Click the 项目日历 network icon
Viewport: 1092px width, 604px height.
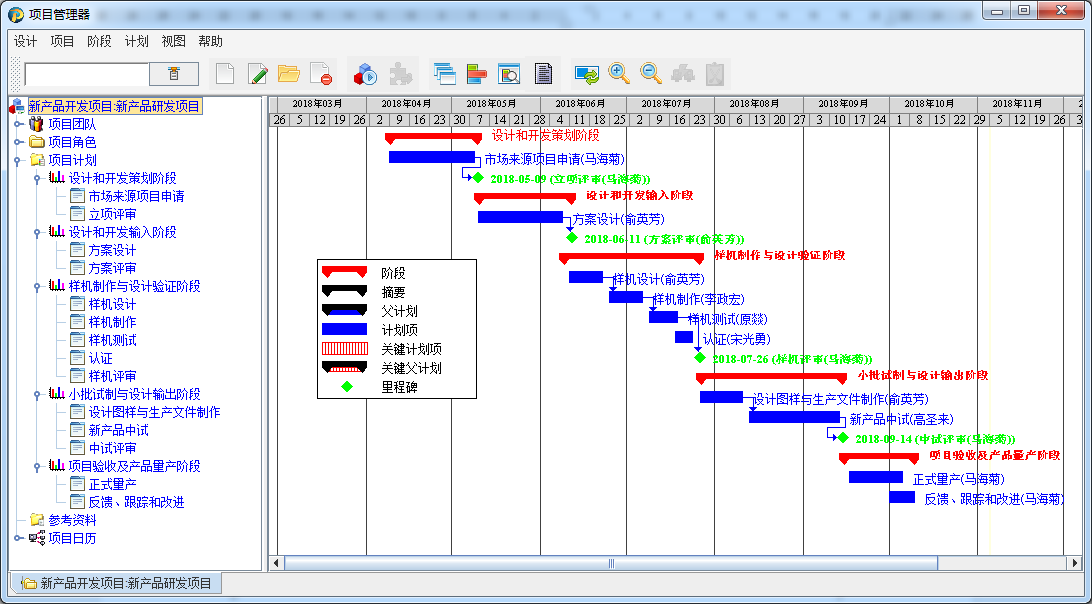[36, 538]
